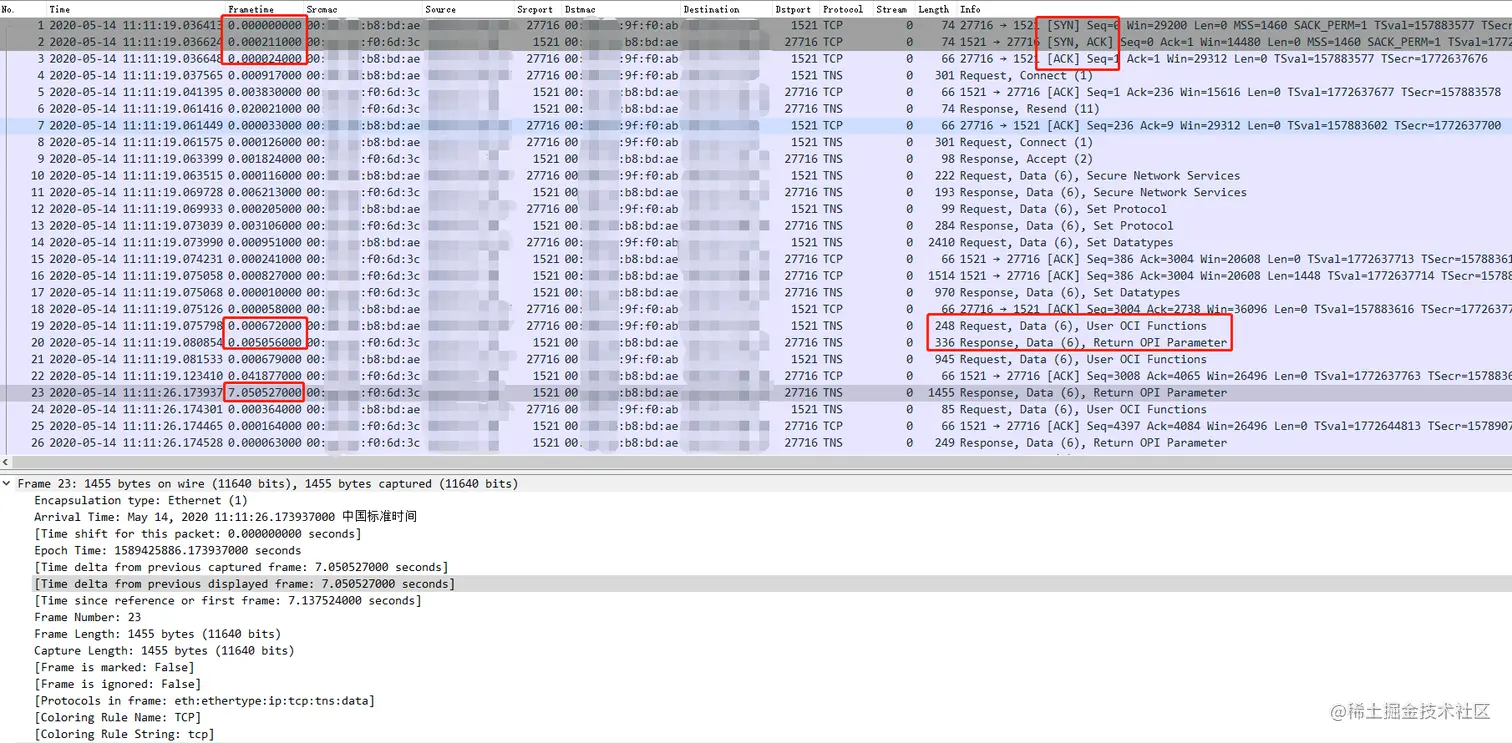The image size is (1512, 743).
Task: Select packet 12 Request Set Protocol
Action: point(756,209)
